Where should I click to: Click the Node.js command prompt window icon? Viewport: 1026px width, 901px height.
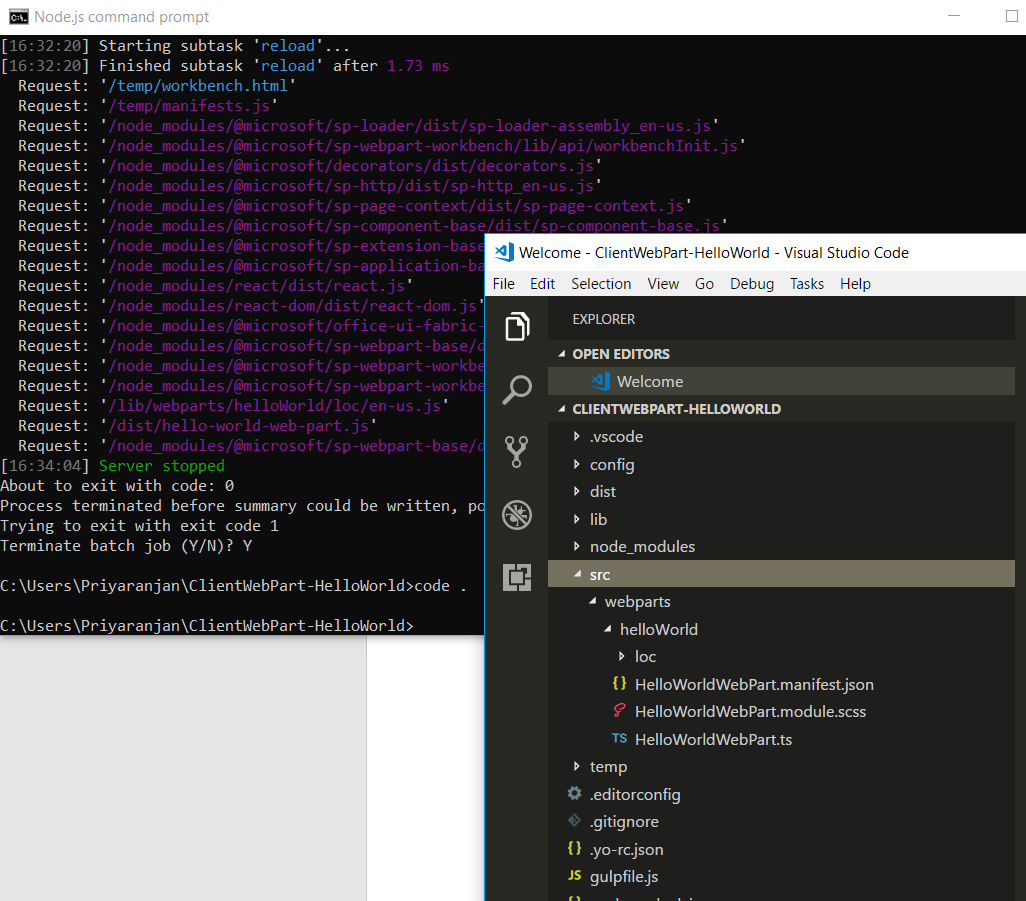point(18,17)
